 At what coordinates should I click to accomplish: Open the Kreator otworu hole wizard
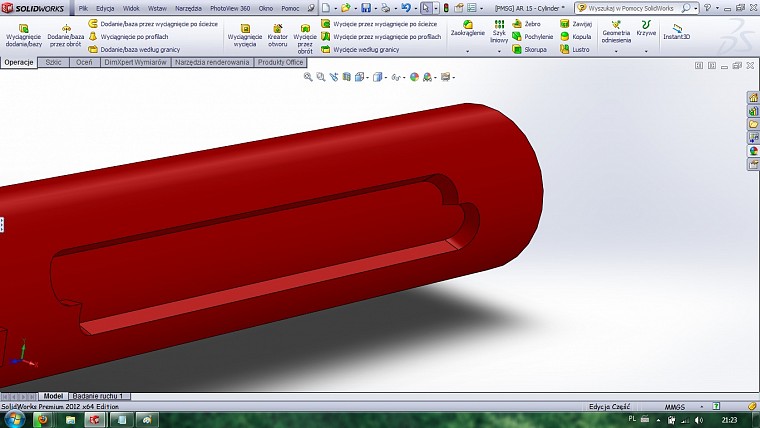(x=278, y=35)
